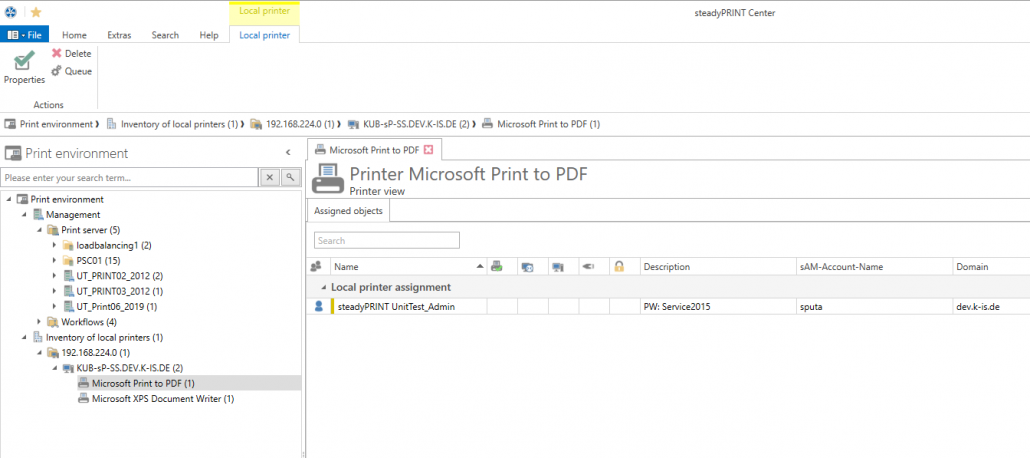Click the user icon of steadyPRINT UnitTest_Admin
The image size is (1030, 458).
click(319, 306)
